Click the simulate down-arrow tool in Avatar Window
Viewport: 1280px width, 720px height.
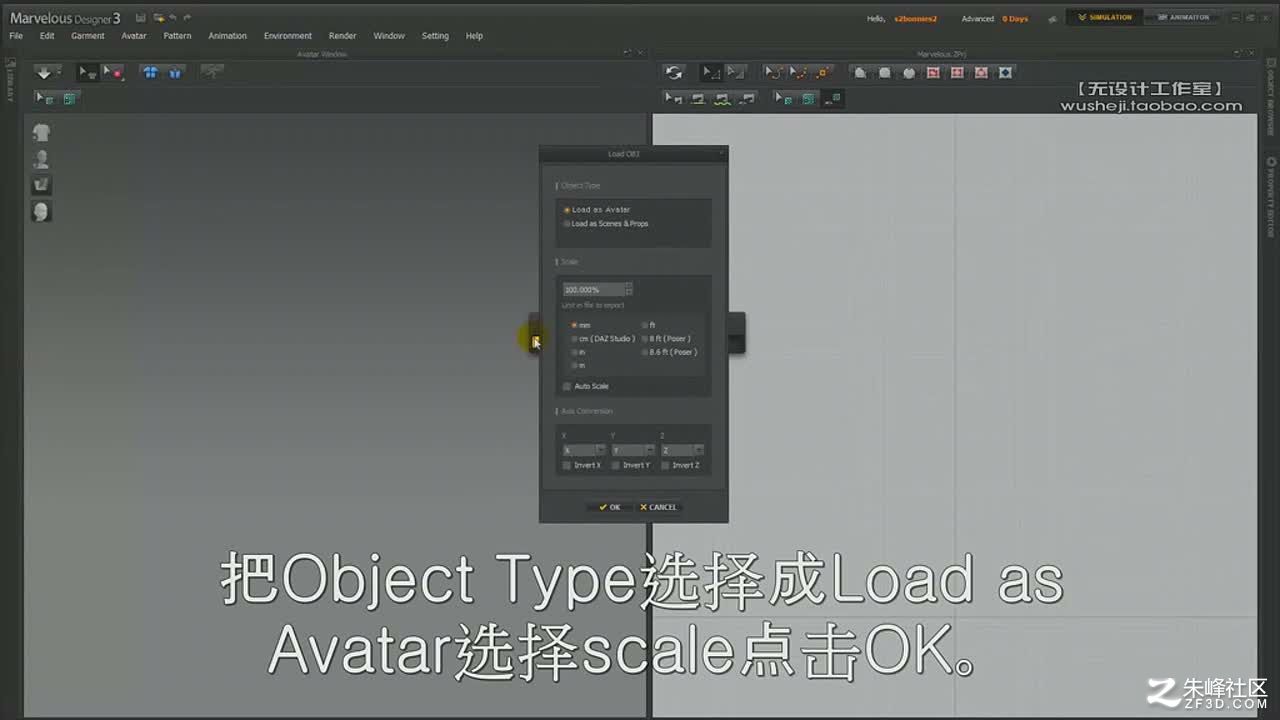46,72
